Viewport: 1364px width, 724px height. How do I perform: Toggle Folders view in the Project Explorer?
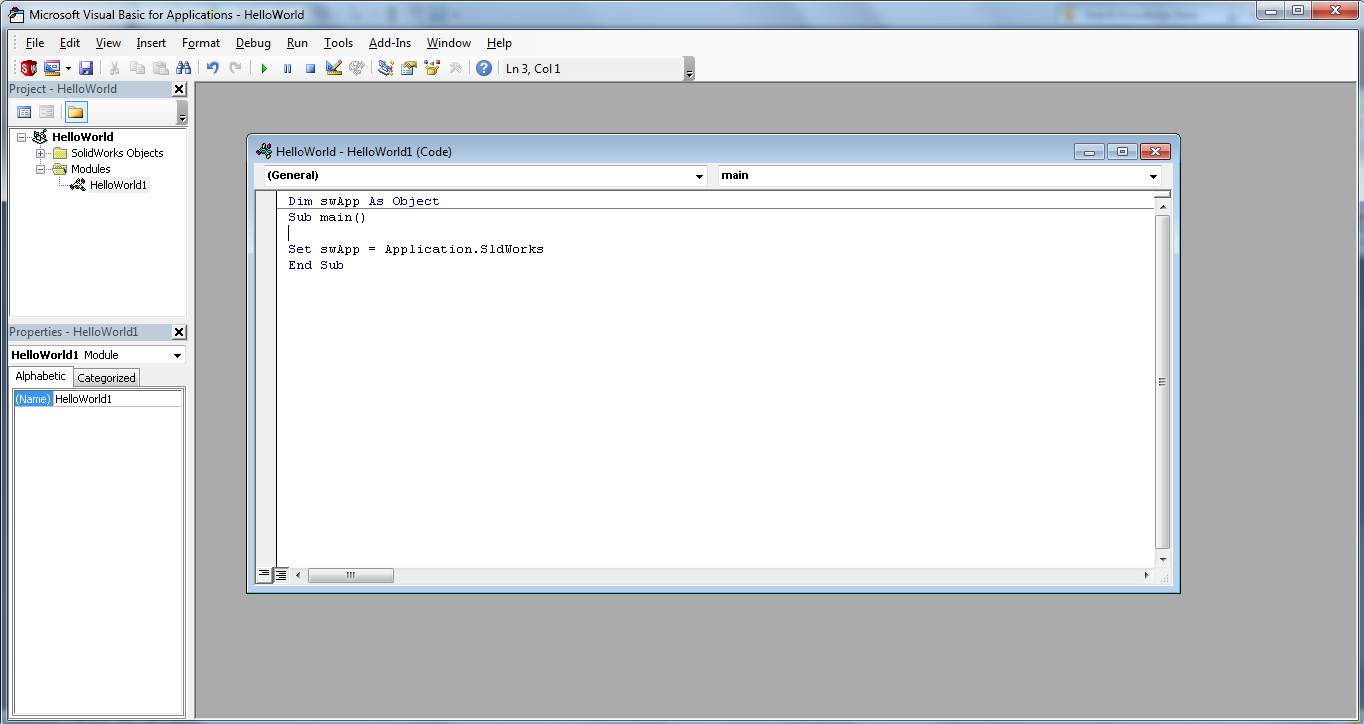pos(75,111)
